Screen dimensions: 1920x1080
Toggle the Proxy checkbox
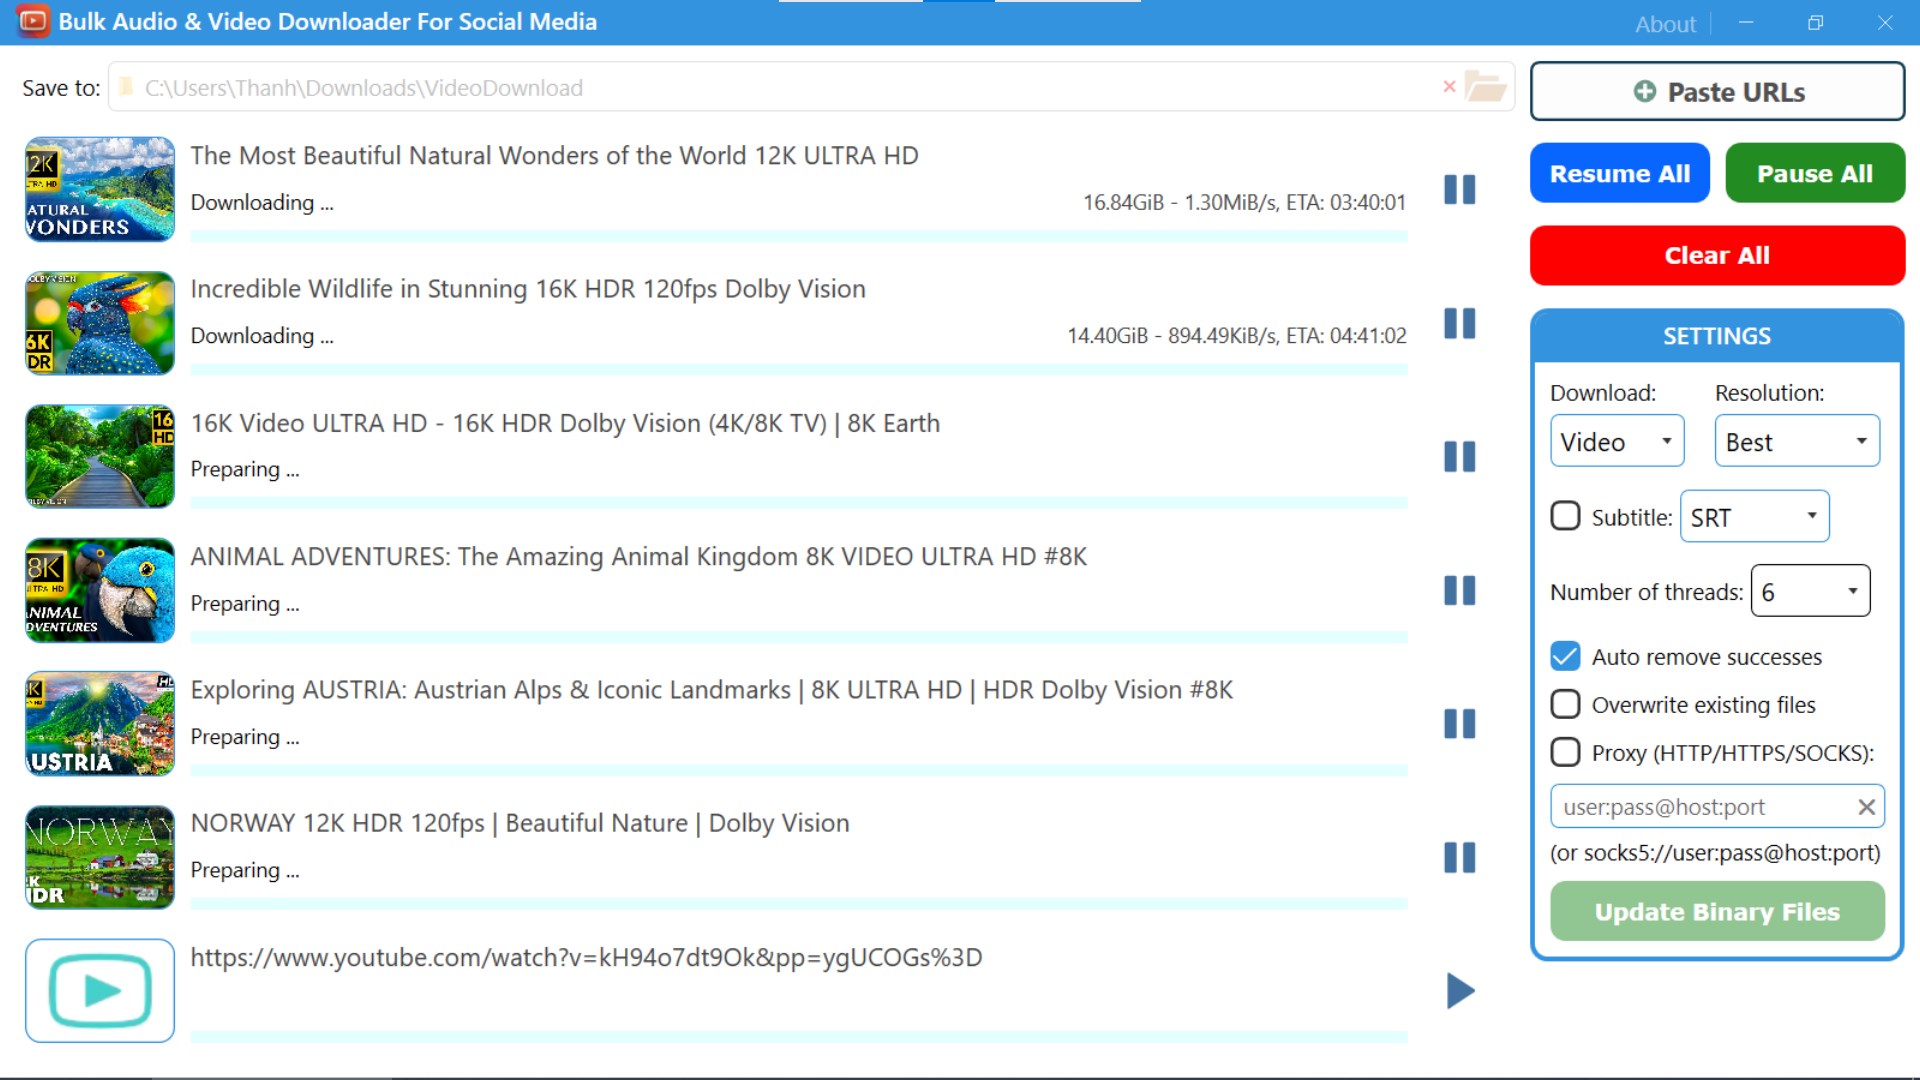click(1565, 752)
